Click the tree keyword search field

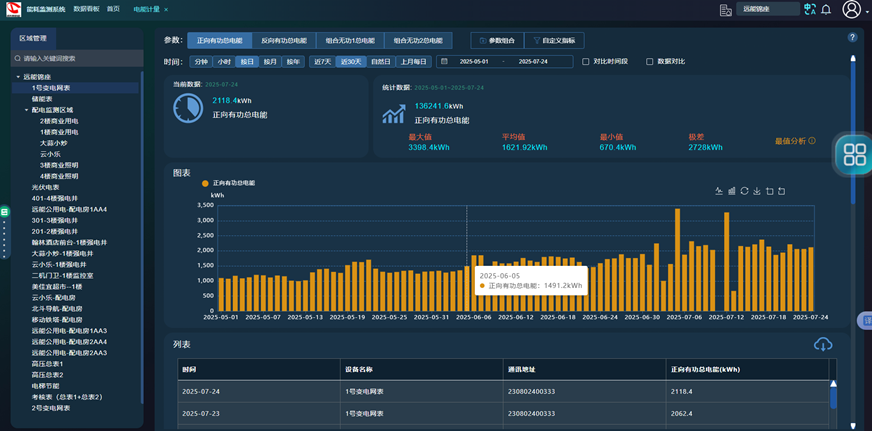pos(75,58)
